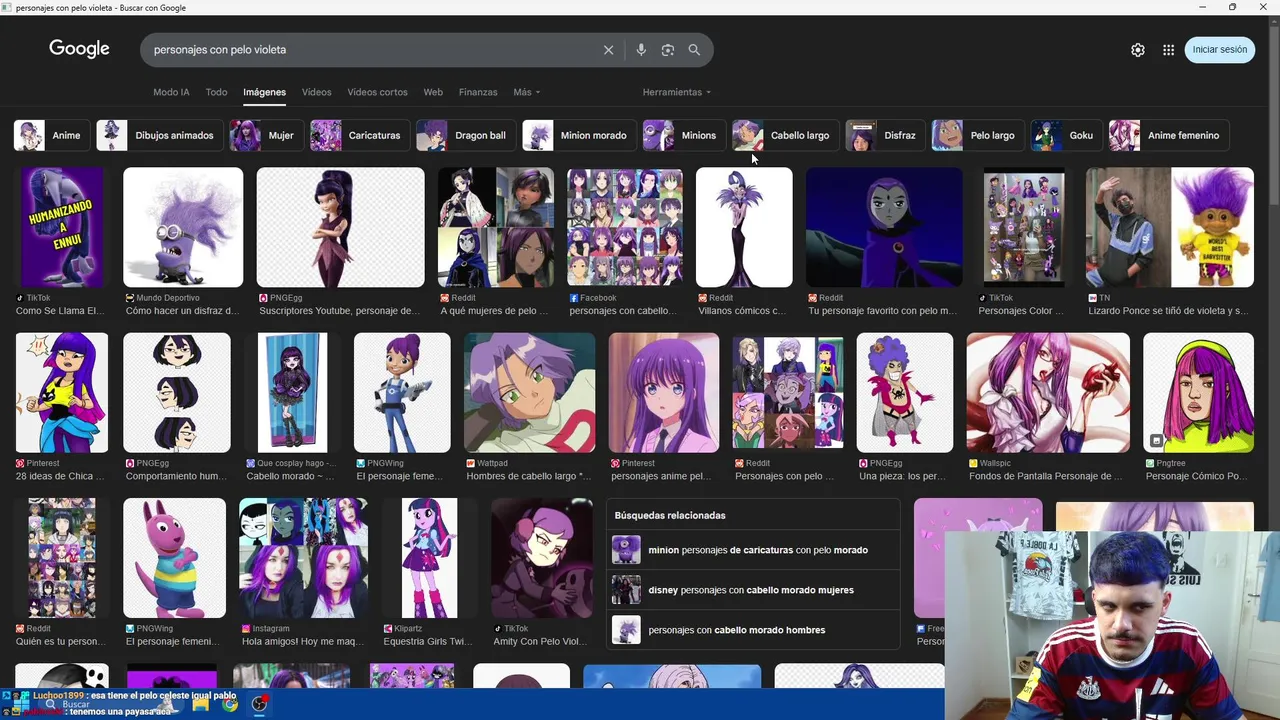This screenshot has width=1280, height=720.
Task: Open quick settings gear icon
Action: pos(1138,50)
